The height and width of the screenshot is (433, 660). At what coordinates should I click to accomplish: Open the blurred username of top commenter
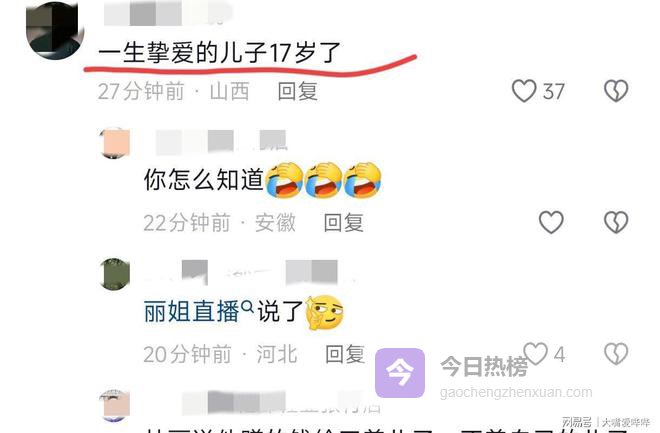coord(168,13)
